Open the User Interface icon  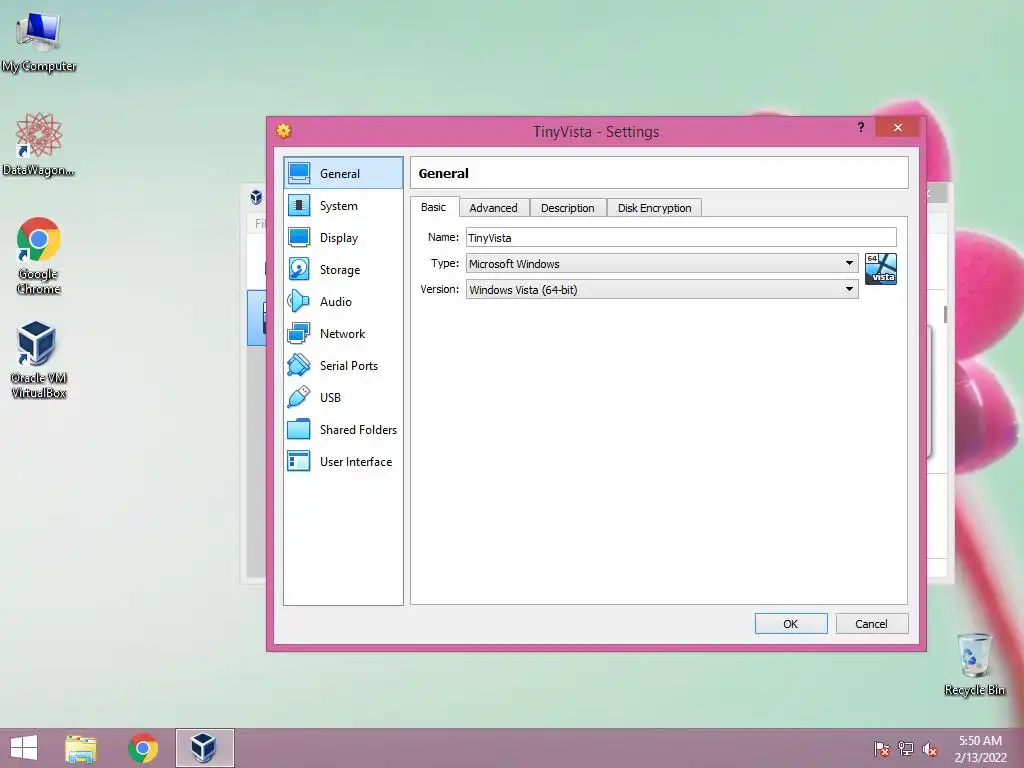[x=299, y=461]
